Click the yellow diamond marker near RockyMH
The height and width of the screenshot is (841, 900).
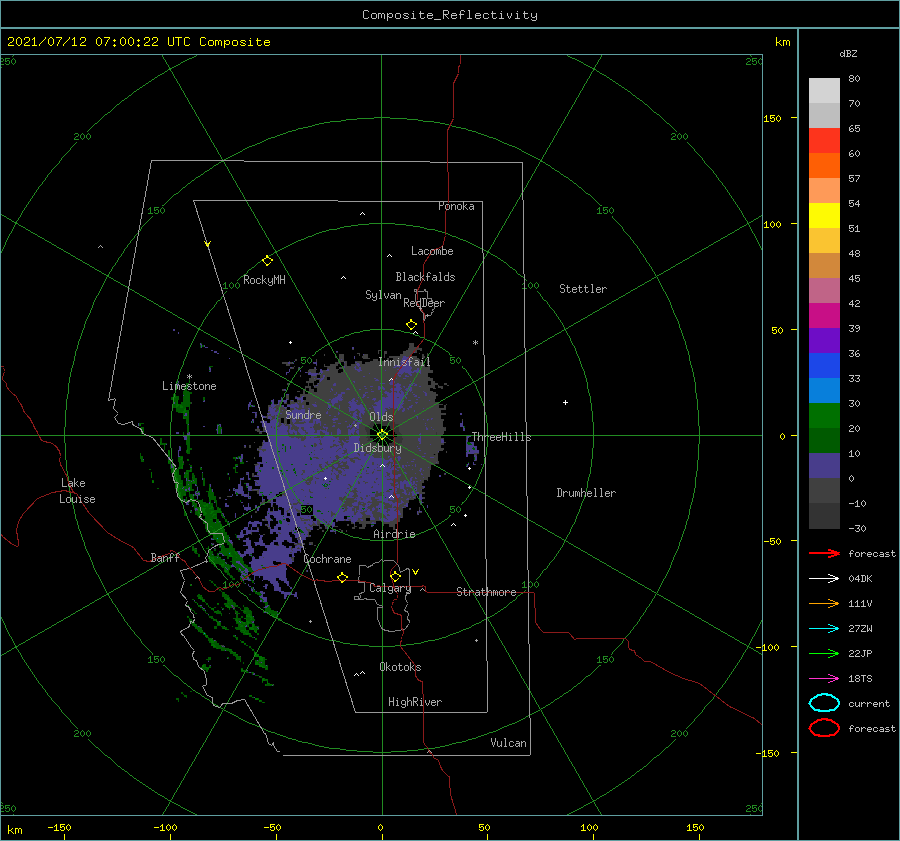pos(267,261)
